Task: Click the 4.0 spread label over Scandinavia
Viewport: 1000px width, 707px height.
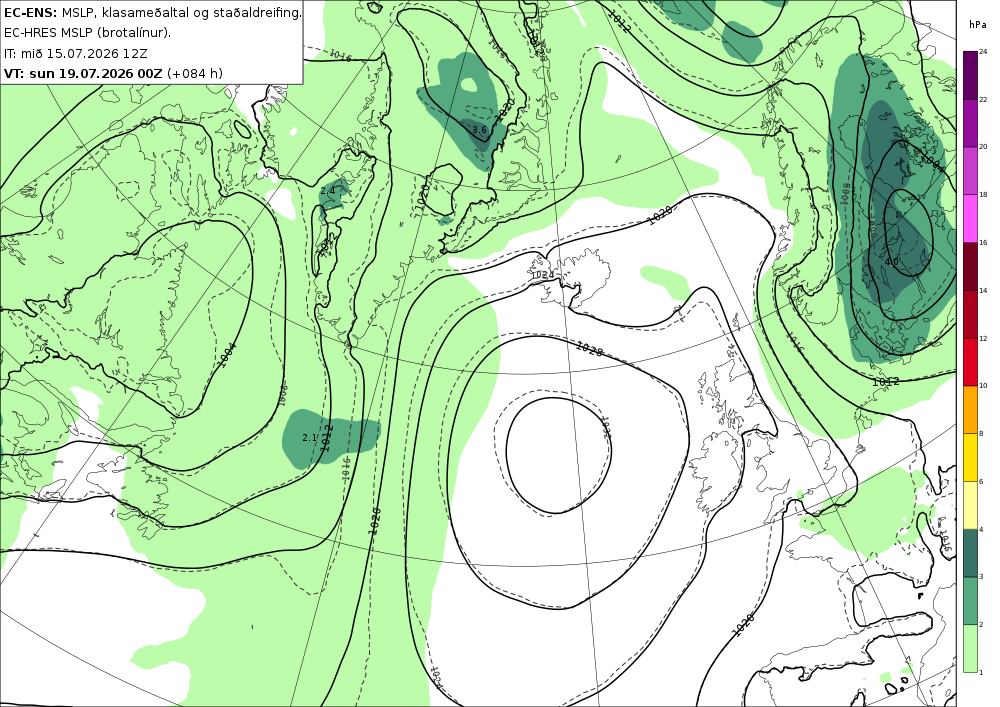Action: pos(892,261)
